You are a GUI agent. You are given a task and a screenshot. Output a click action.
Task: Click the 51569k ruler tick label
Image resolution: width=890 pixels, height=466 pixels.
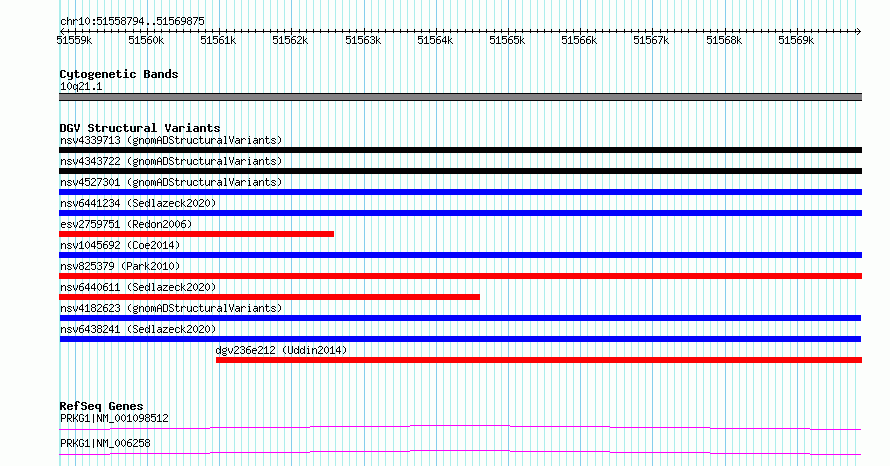(x=796, y=40)
